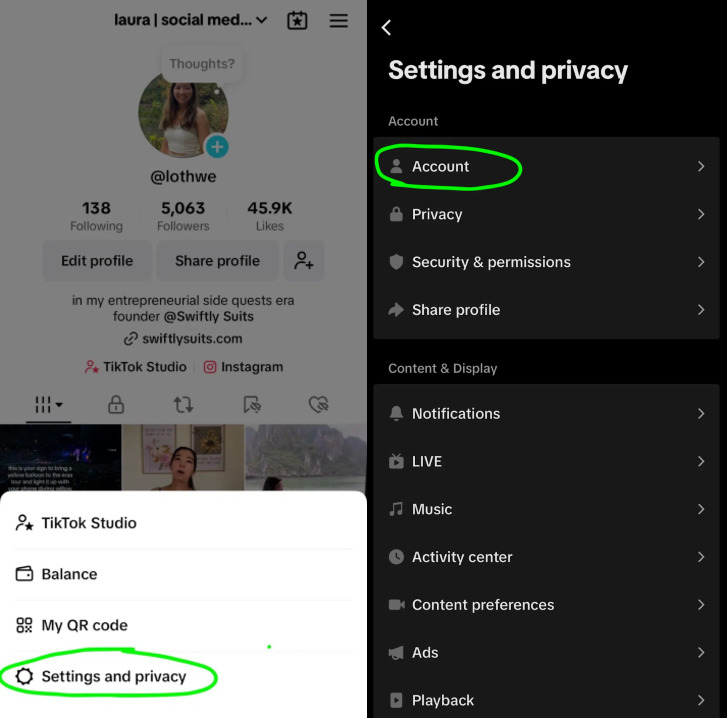
Task: Tap the blue plus on avatar
Action: pyautogui.click(x=217, y=148)
